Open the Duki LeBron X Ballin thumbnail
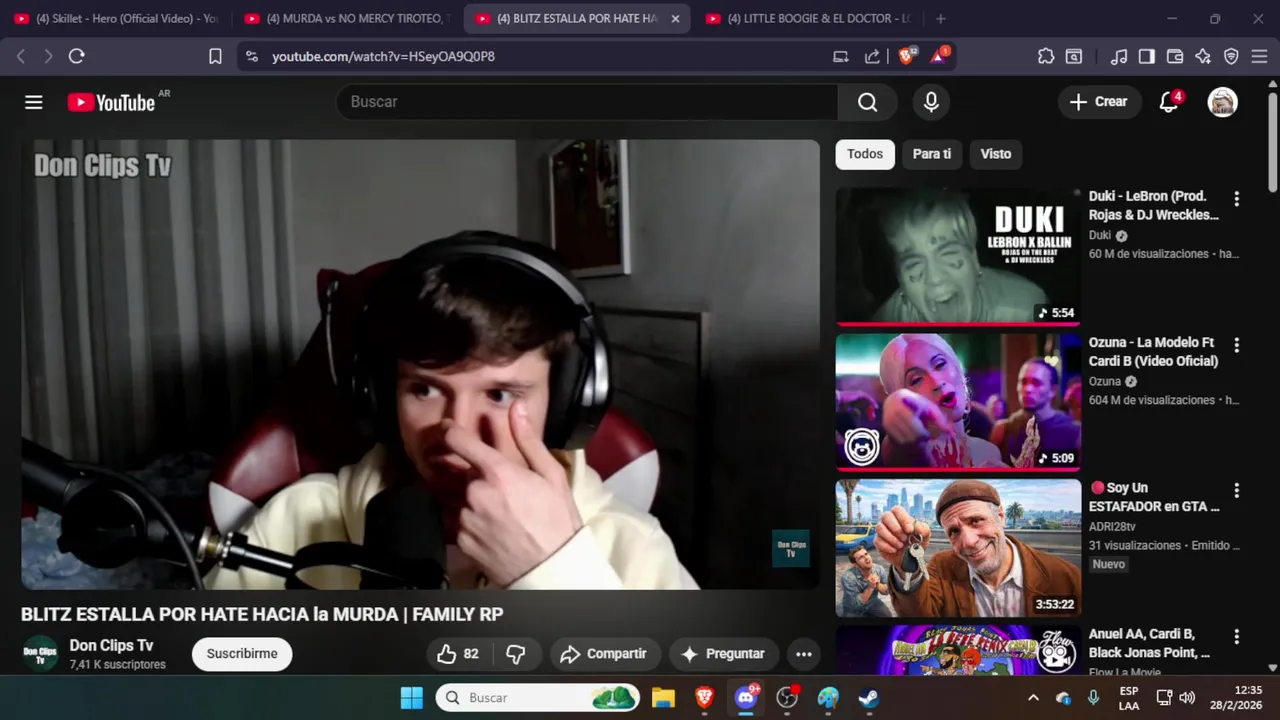 pos(958,257)
